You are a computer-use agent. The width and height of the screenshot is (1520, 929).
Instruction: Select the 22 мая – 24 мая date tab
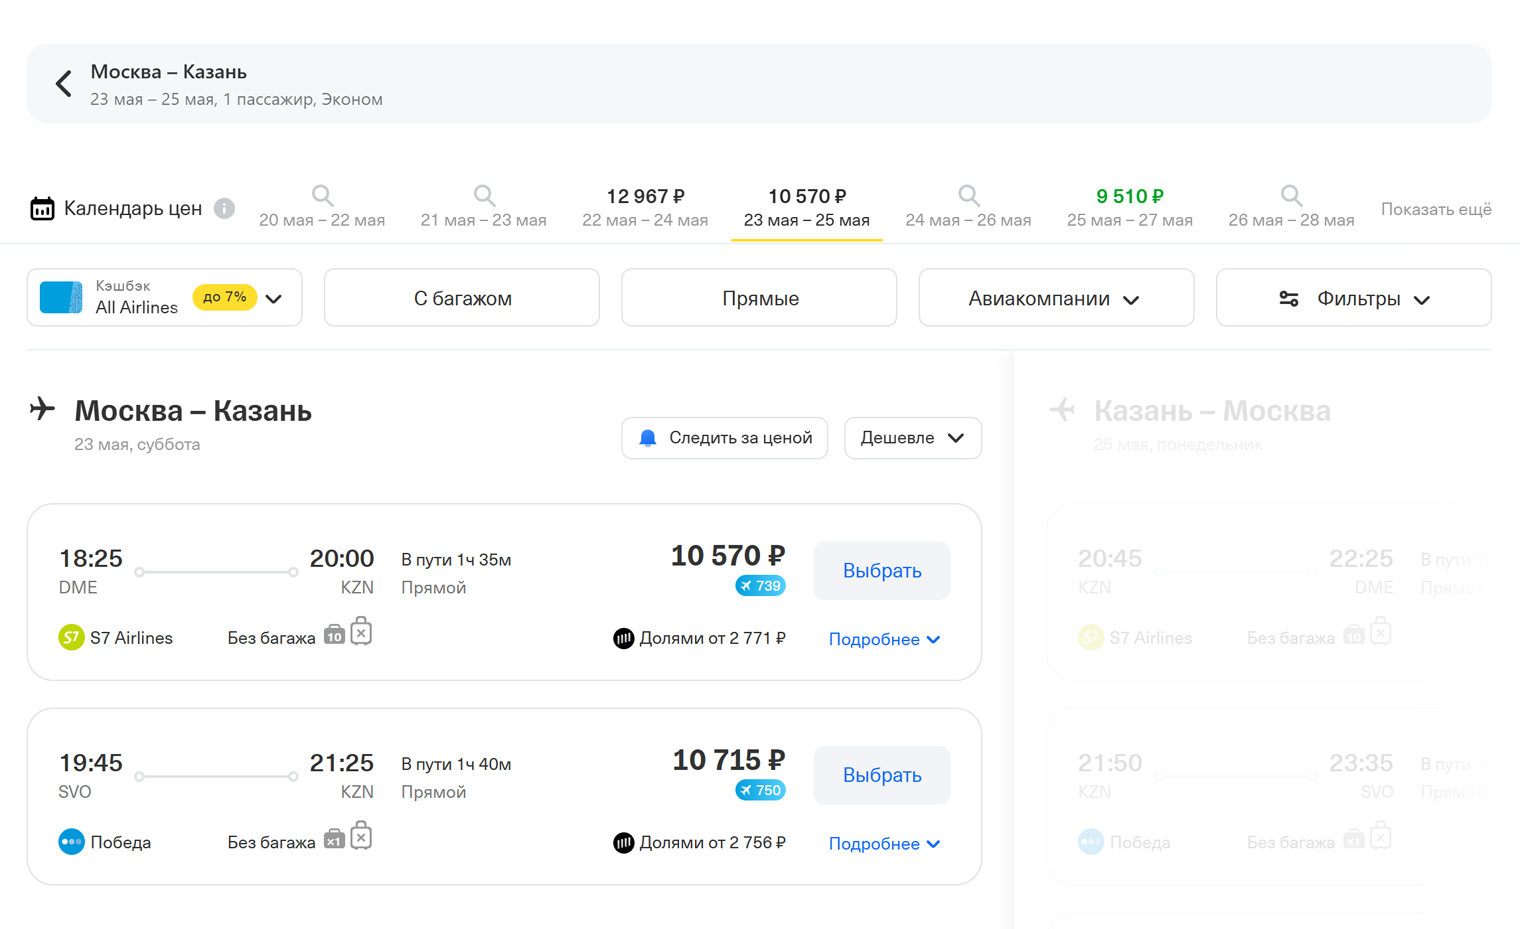click(x=645, y=207)
